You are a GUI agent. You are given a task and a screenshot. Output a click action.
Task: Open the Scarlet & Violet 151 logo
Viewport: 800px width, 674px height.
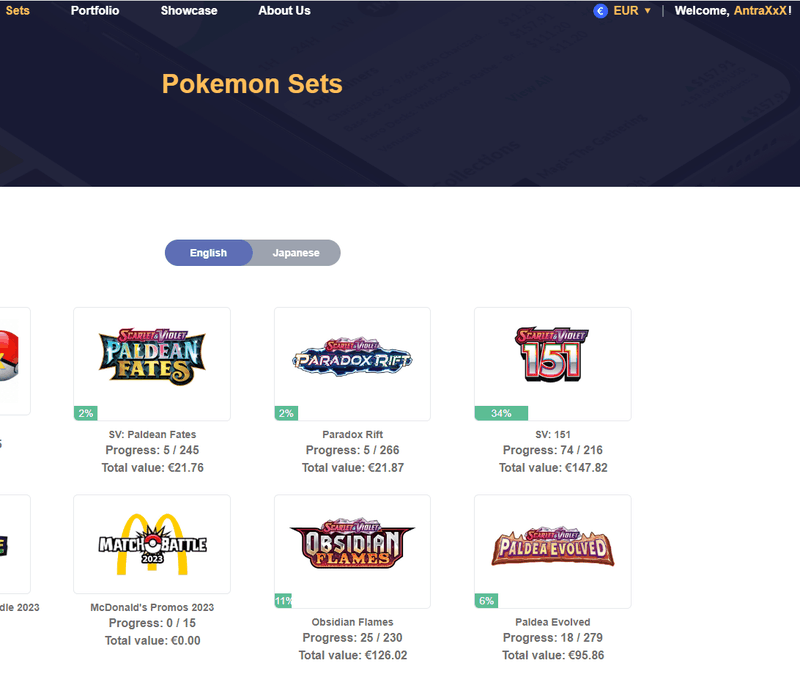tap(552, 354)
